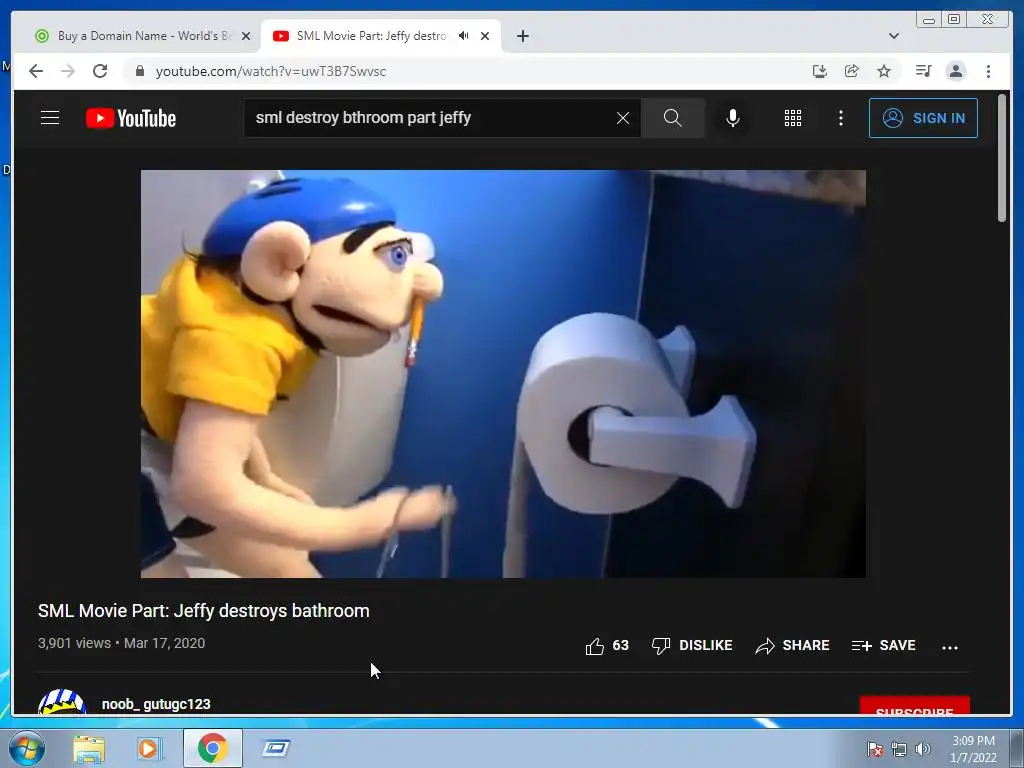The height and width of the screenshot is (768, 1024).
Task: Close the Buy a Domain Name tab
Action: (x=246, y=36)
